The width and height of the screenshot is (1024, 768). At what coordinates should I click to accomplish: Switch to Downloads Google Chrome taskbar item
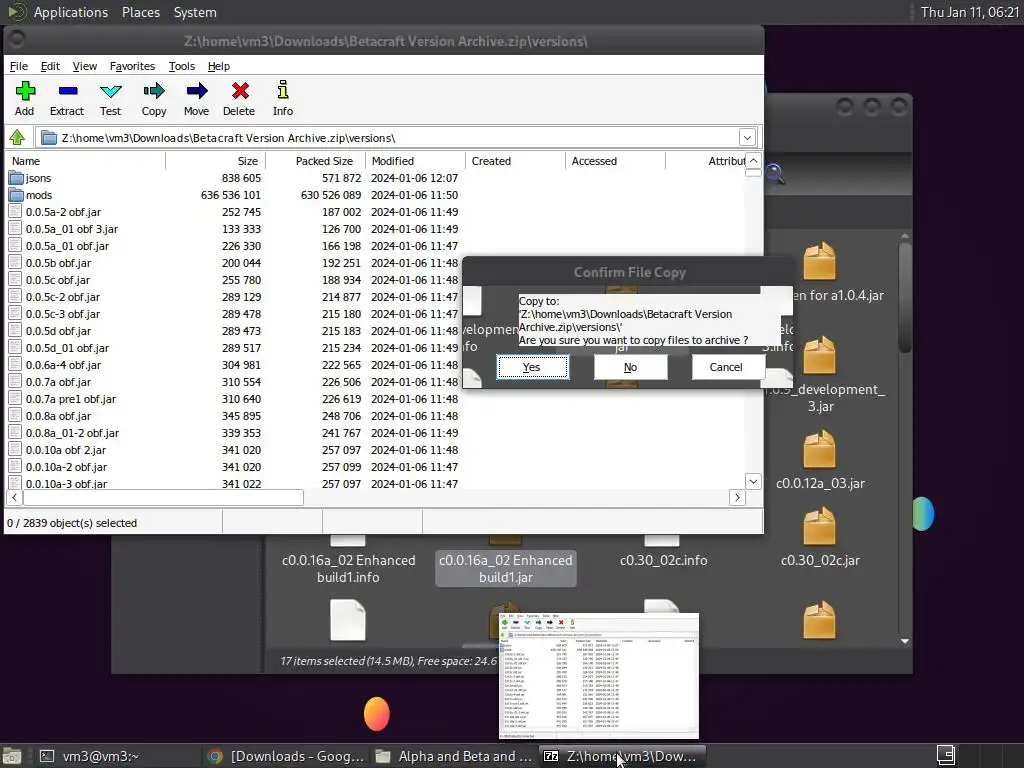tap(285, 756)
